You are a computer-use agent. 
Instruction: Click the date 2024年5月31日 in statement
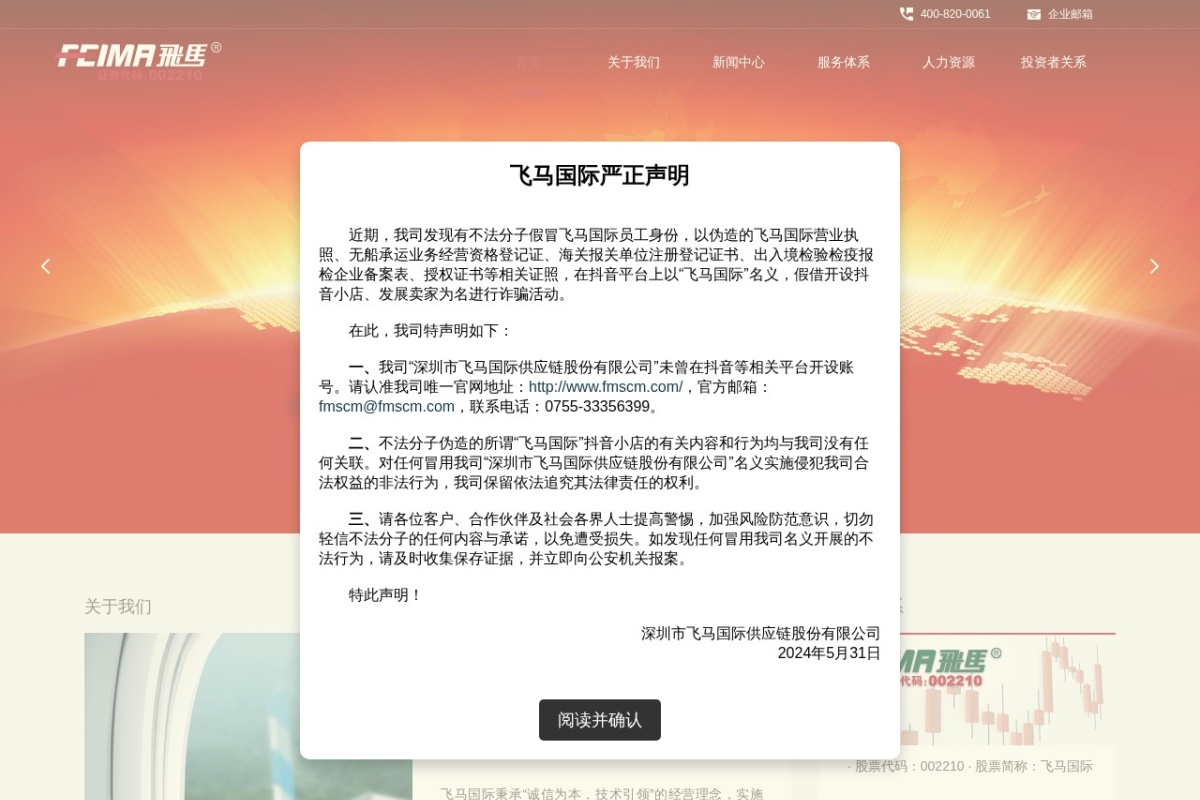(829, 653)
